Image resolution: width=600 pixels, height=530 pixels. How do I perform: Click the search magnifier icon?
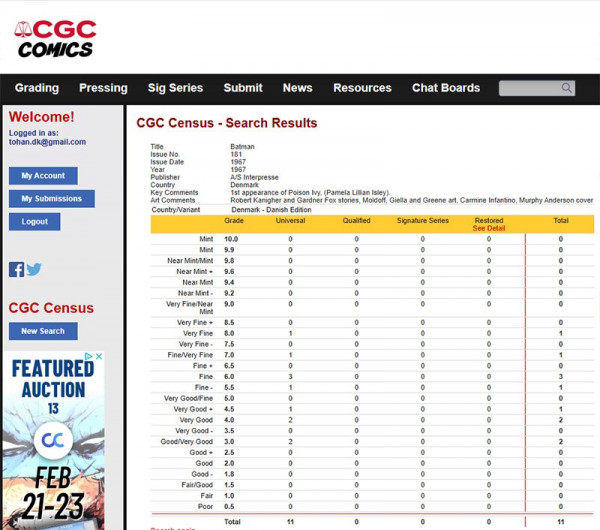567,88
